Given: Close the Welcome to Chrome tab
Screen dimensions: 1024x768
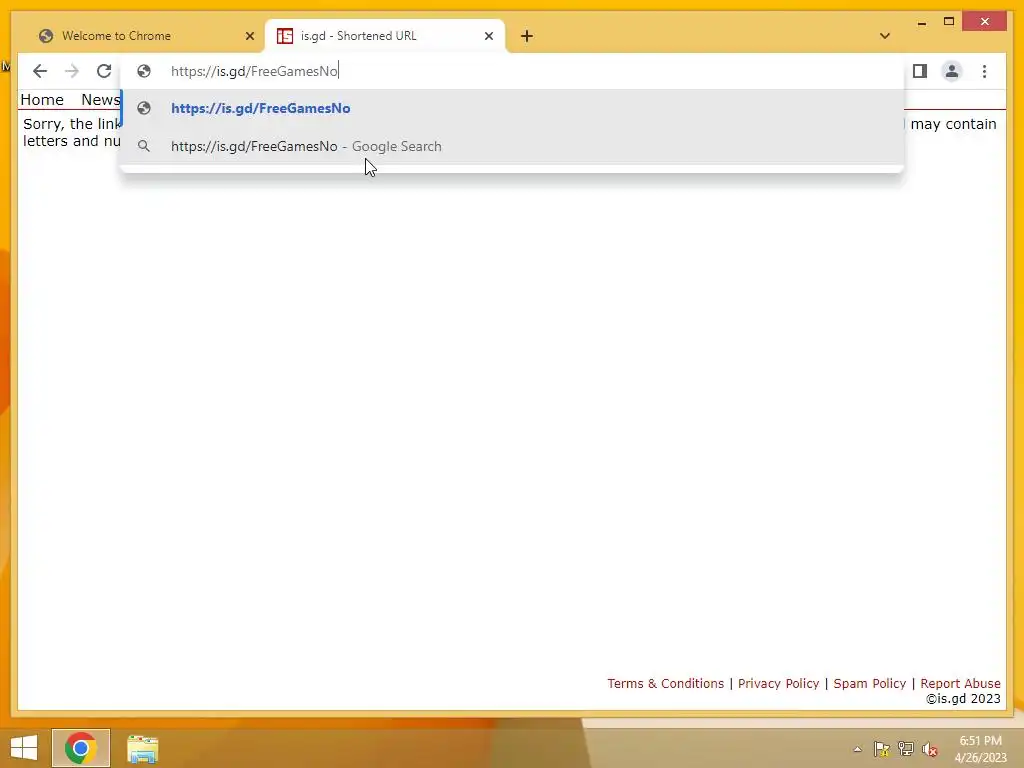Looking at the screenshot, I should point(249,36).
